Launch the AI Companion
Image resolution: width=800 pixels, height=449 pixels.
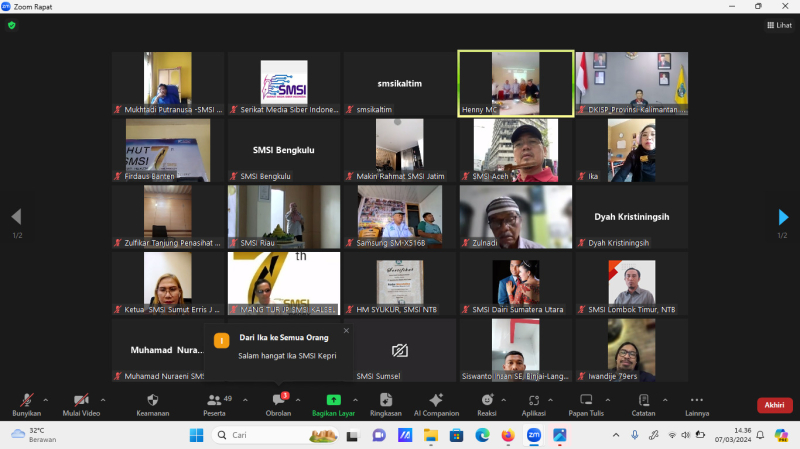(436, 403)
